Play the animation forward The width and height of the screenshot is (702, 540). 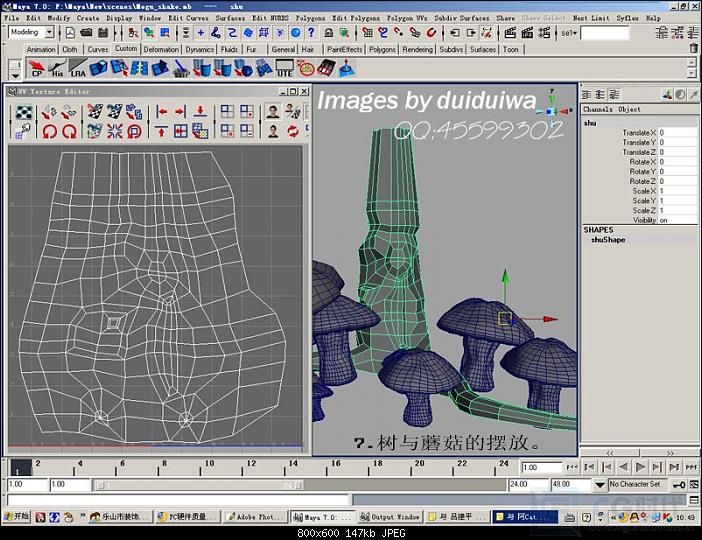pyautogui.click(x=640, y=467)
